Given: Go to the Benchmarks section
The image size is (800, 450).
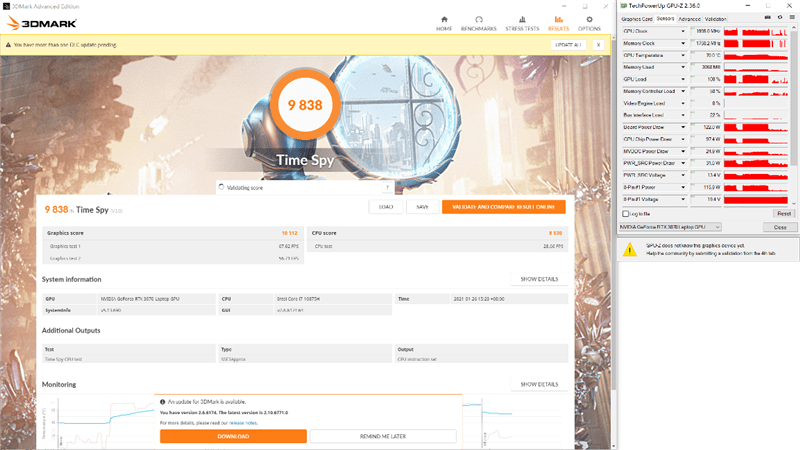Looking at the screenshot, I should coord(478,23).
